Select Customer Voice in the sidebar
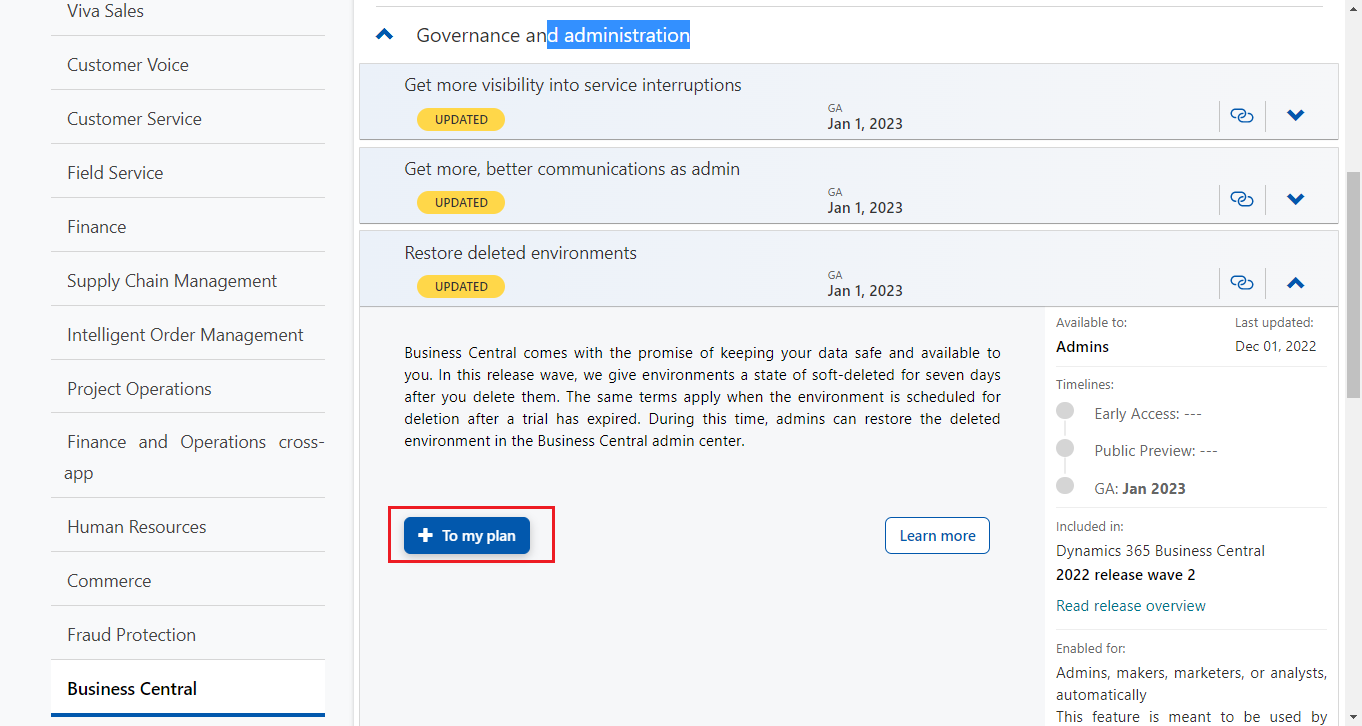This screenshot has width=1362, height=726. (x=127, y=64)
